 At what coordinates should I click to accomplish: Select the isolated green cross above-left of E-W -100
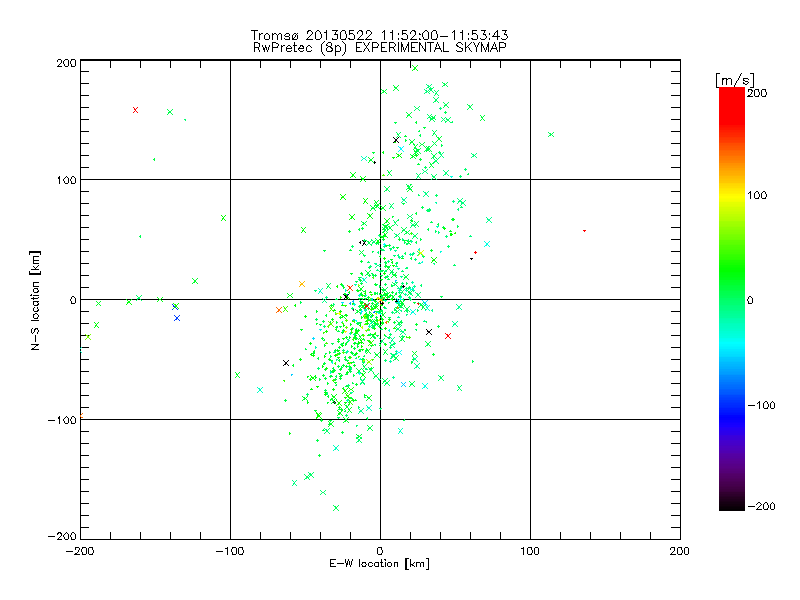tap(223, 218)
